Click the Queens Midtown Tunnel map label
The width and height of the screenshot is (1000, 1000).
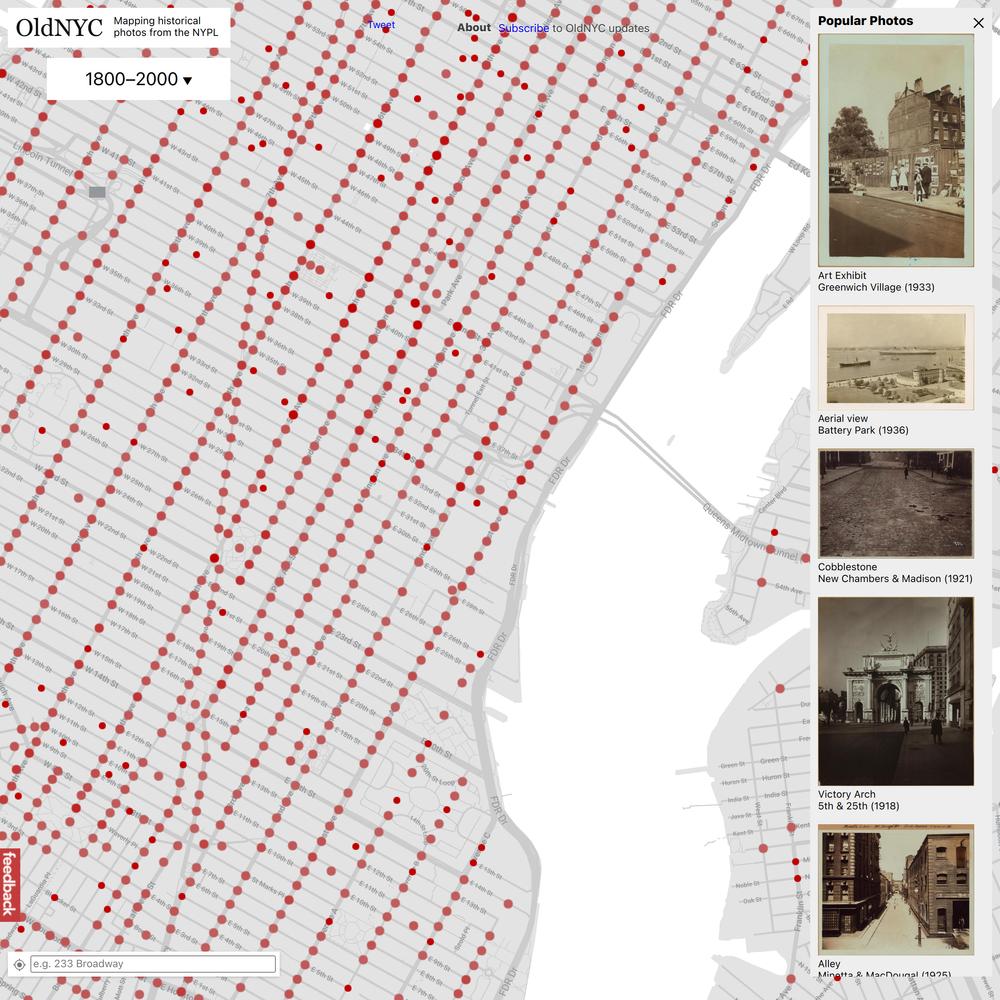(751, 534)
